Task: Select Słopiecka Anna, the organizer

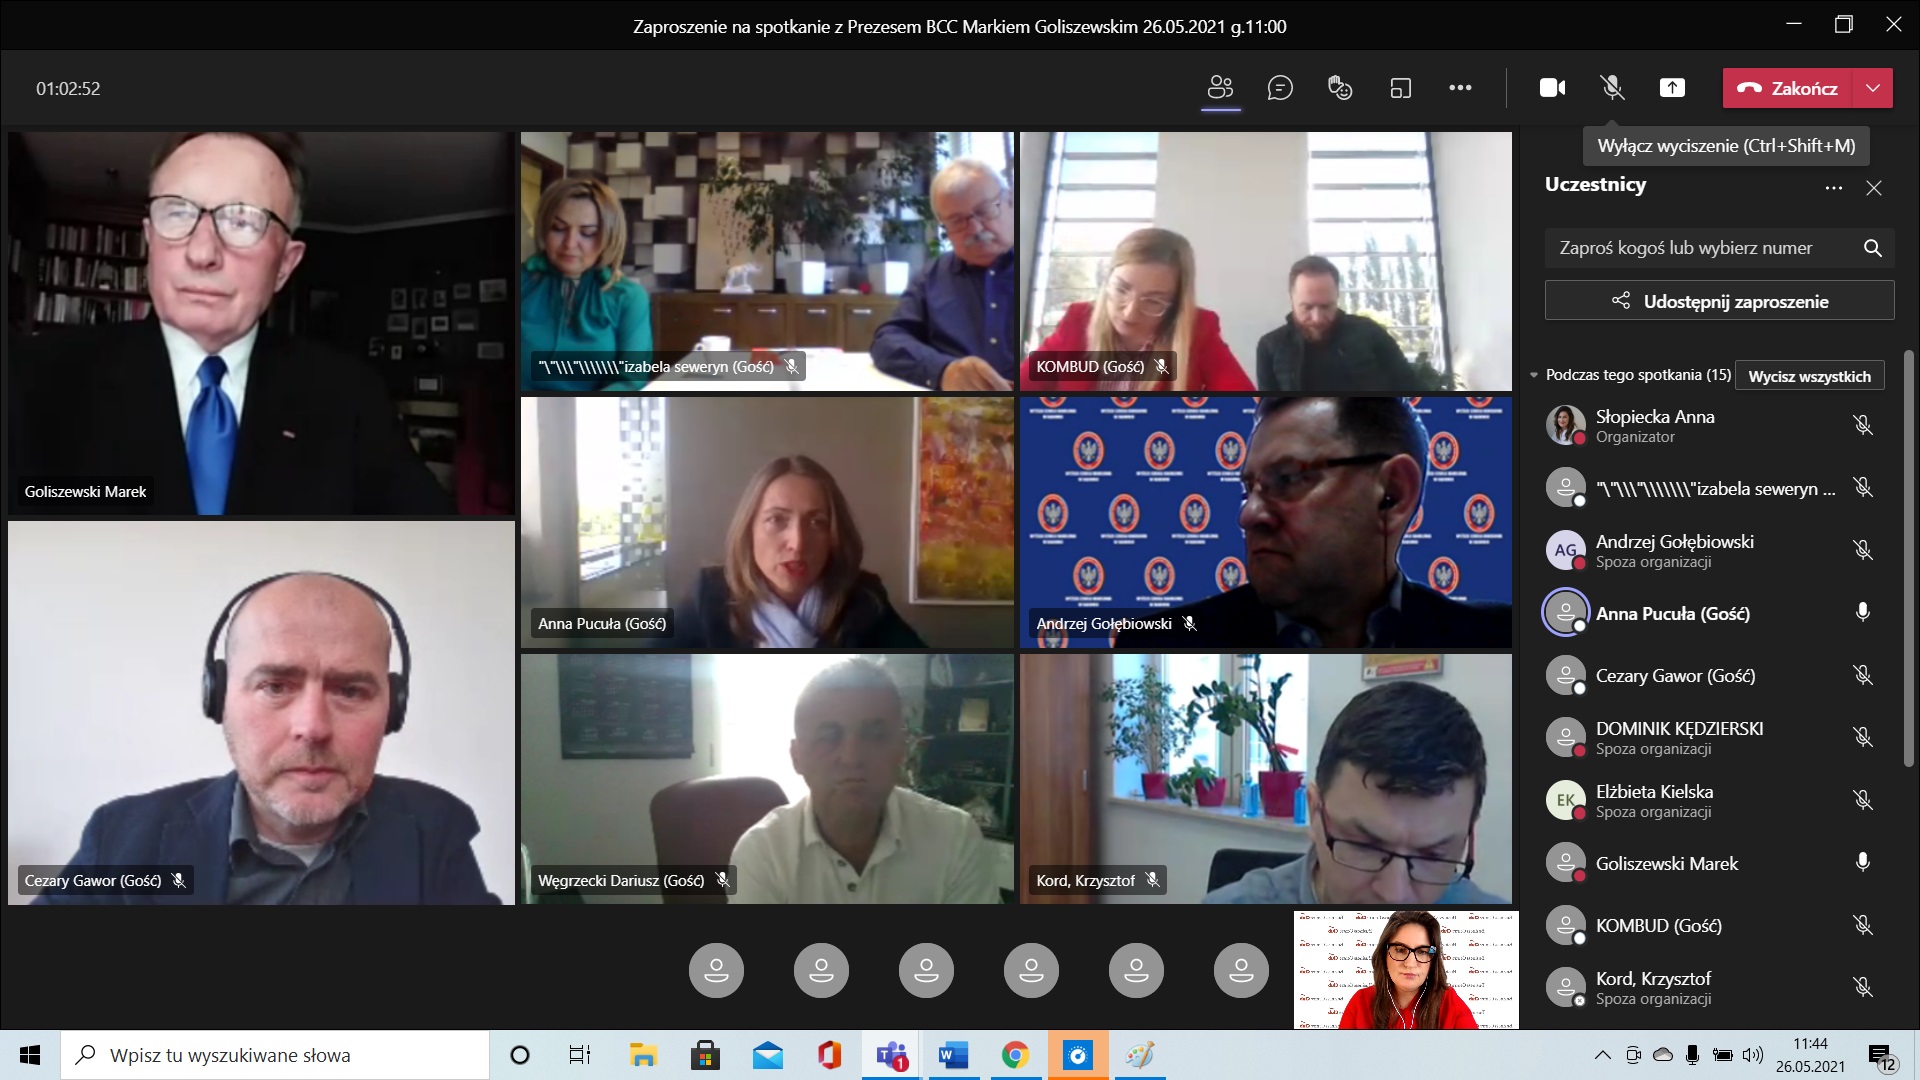Action: tap(1654, 425)
